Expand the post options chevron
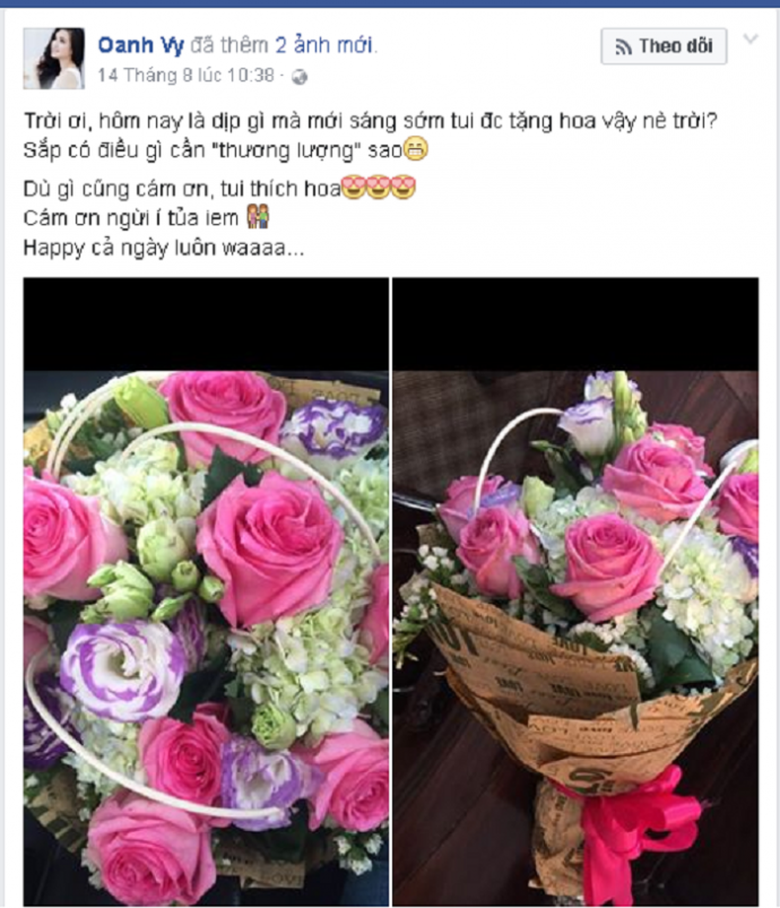Screen dimensions: 780x908 click(x=750, y=39)
